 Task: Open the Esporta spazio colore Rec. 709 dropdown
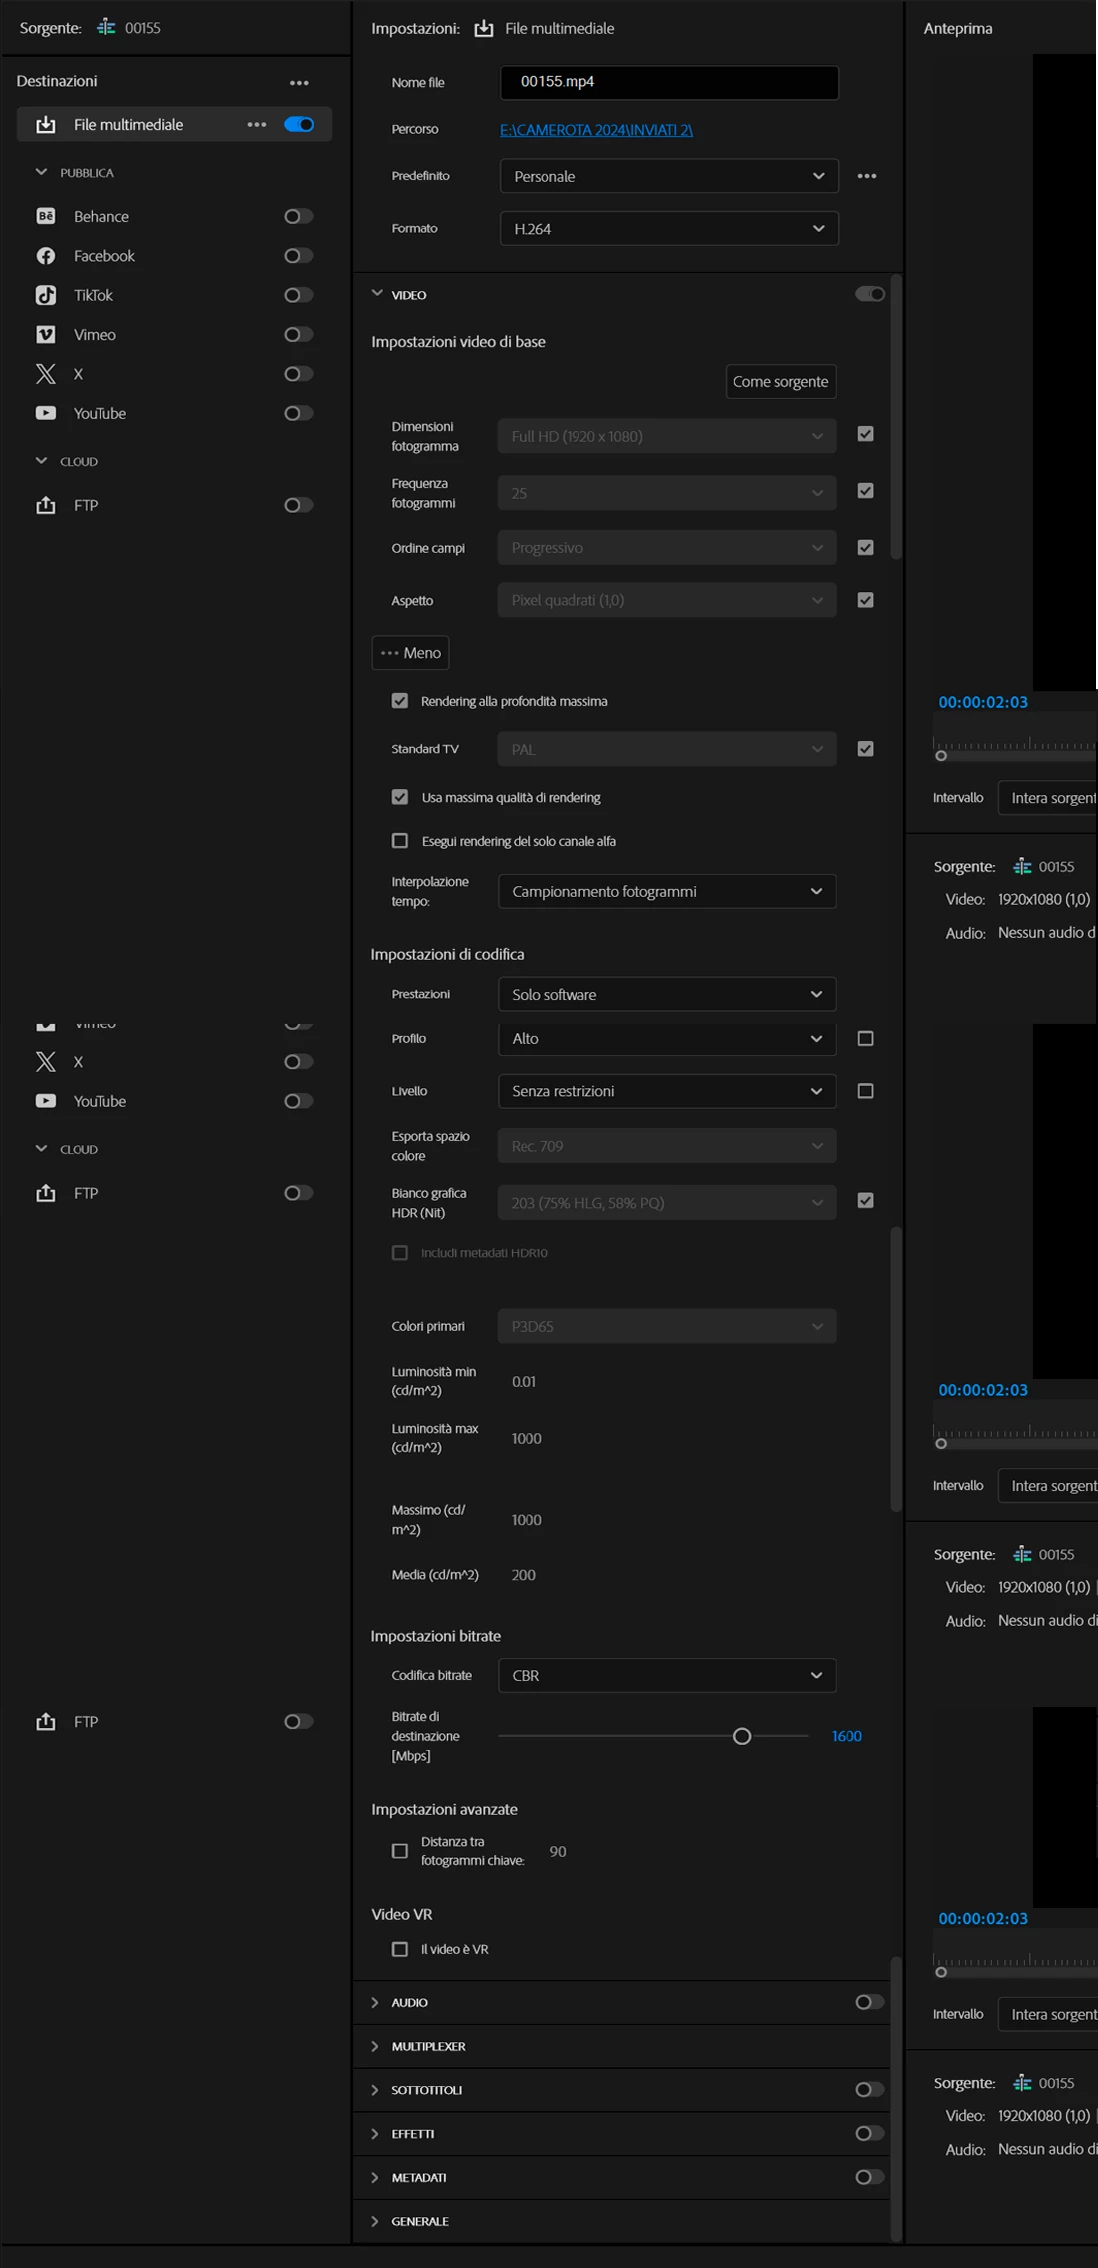point(667,1146)
